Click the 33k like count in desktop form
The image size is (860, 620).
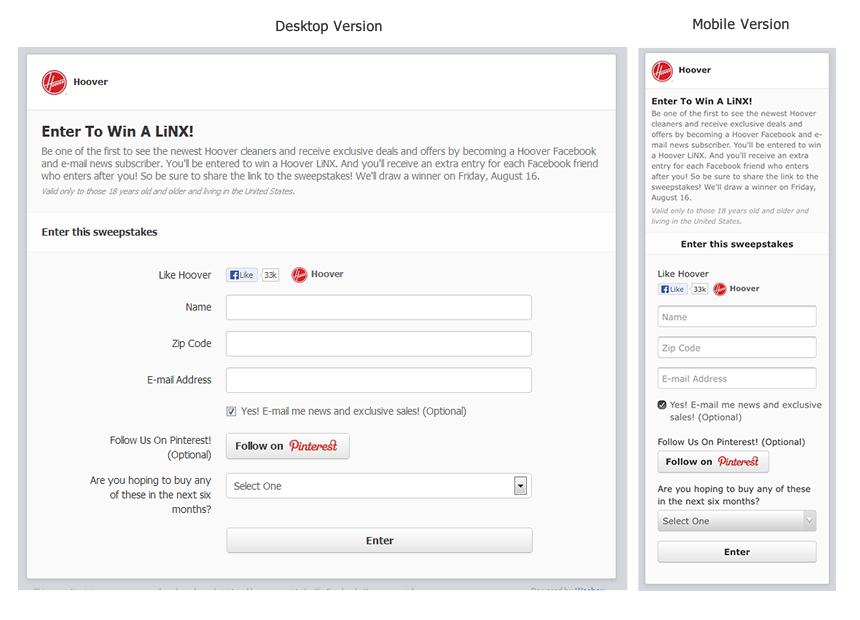[270, 275]
